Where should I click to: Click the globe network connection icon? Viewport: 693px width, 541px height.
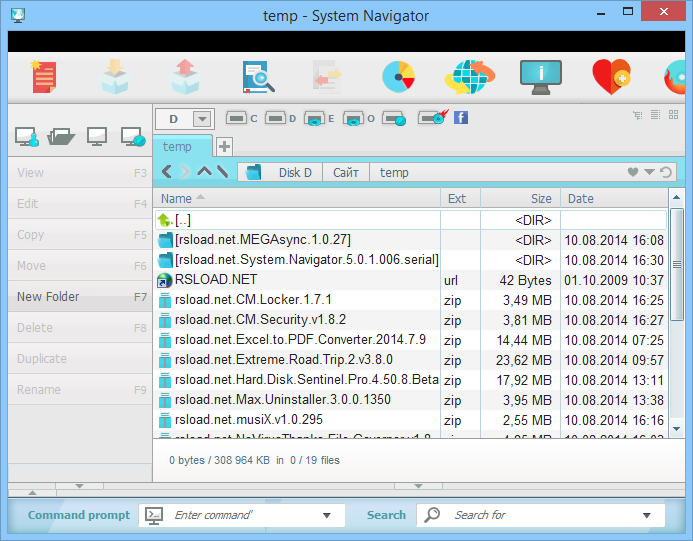(469, 77)
